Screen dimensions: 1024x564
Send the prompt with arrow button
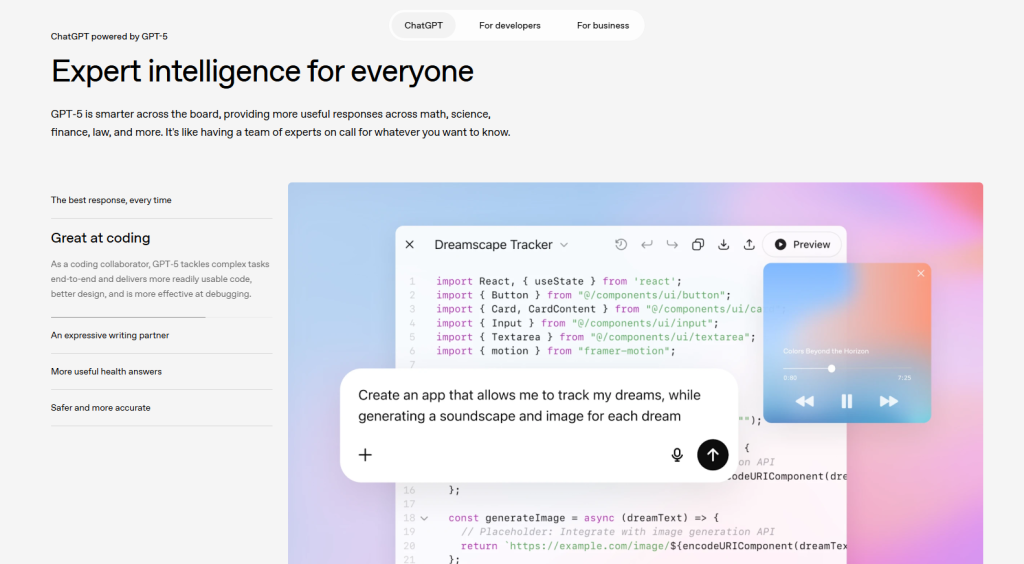coord(712,454)
